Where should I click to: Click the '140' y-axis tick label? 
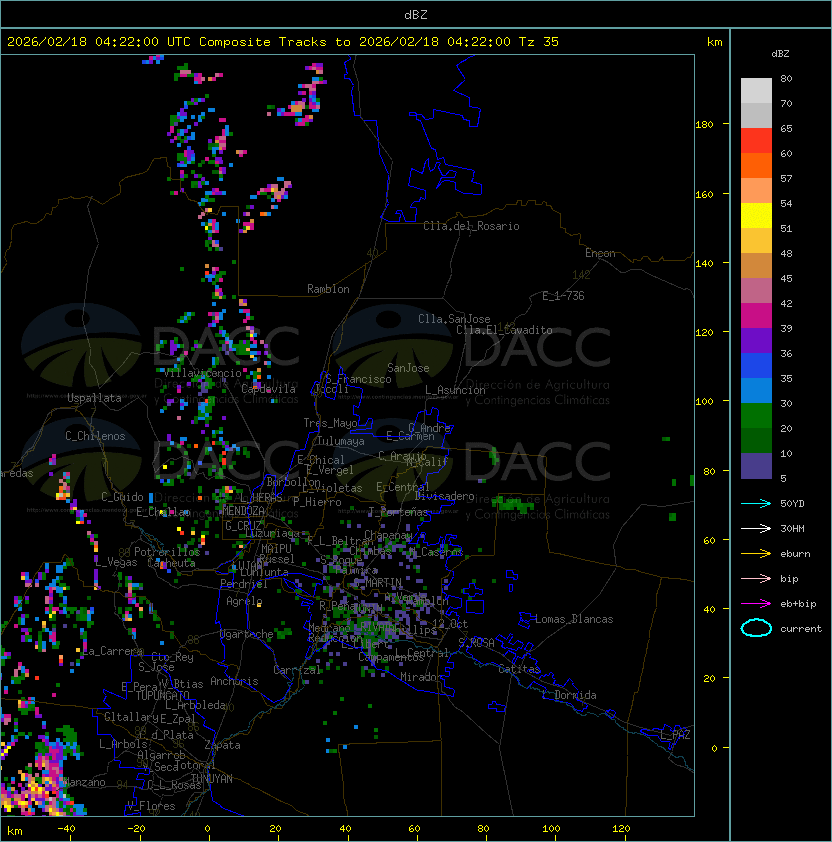click(x=704, y=264)
